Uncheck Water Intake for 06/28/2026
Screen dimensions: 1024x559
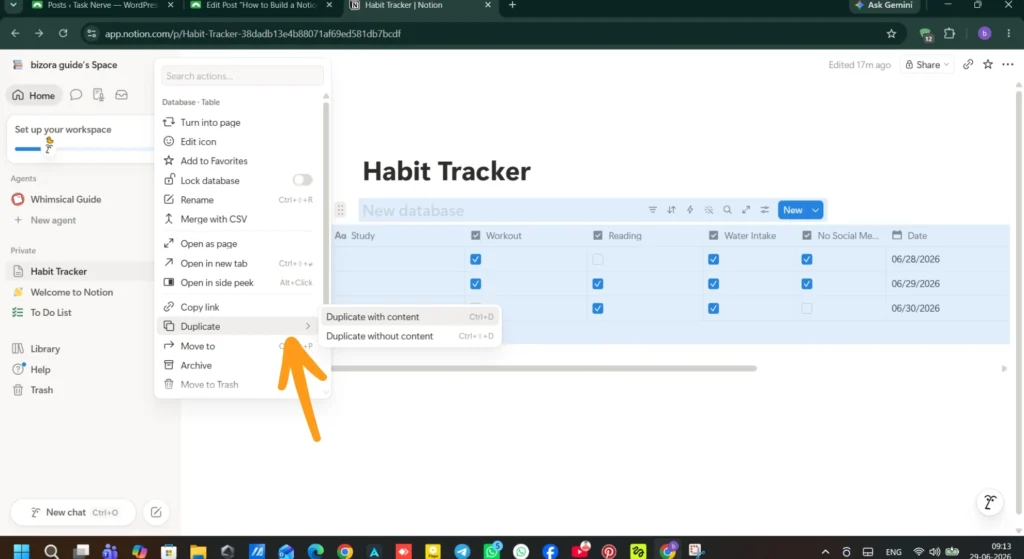click(x=713, y=259)
